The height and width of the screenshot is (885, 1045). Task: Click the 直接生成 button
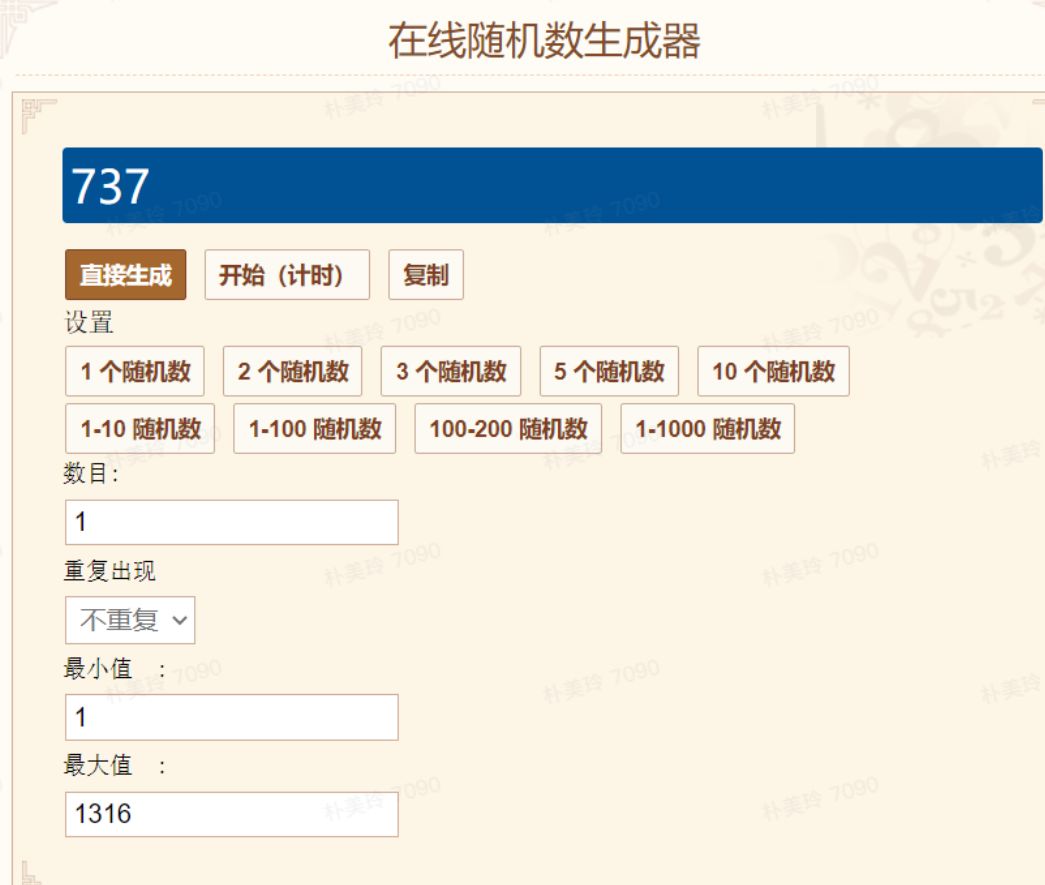pos(125,275)
